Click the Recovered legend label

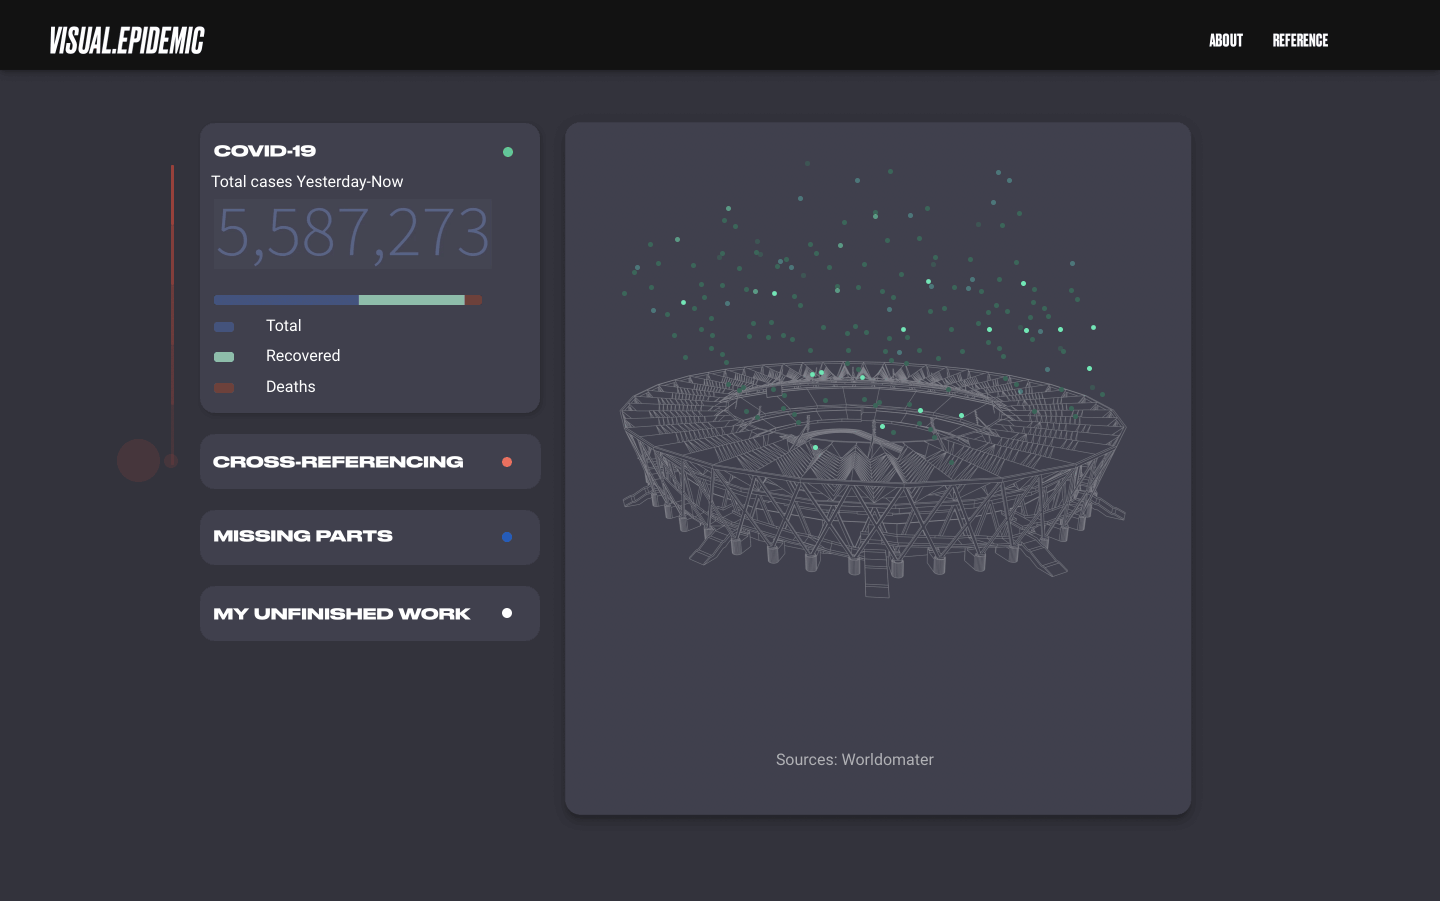click(x=303, y=356)
